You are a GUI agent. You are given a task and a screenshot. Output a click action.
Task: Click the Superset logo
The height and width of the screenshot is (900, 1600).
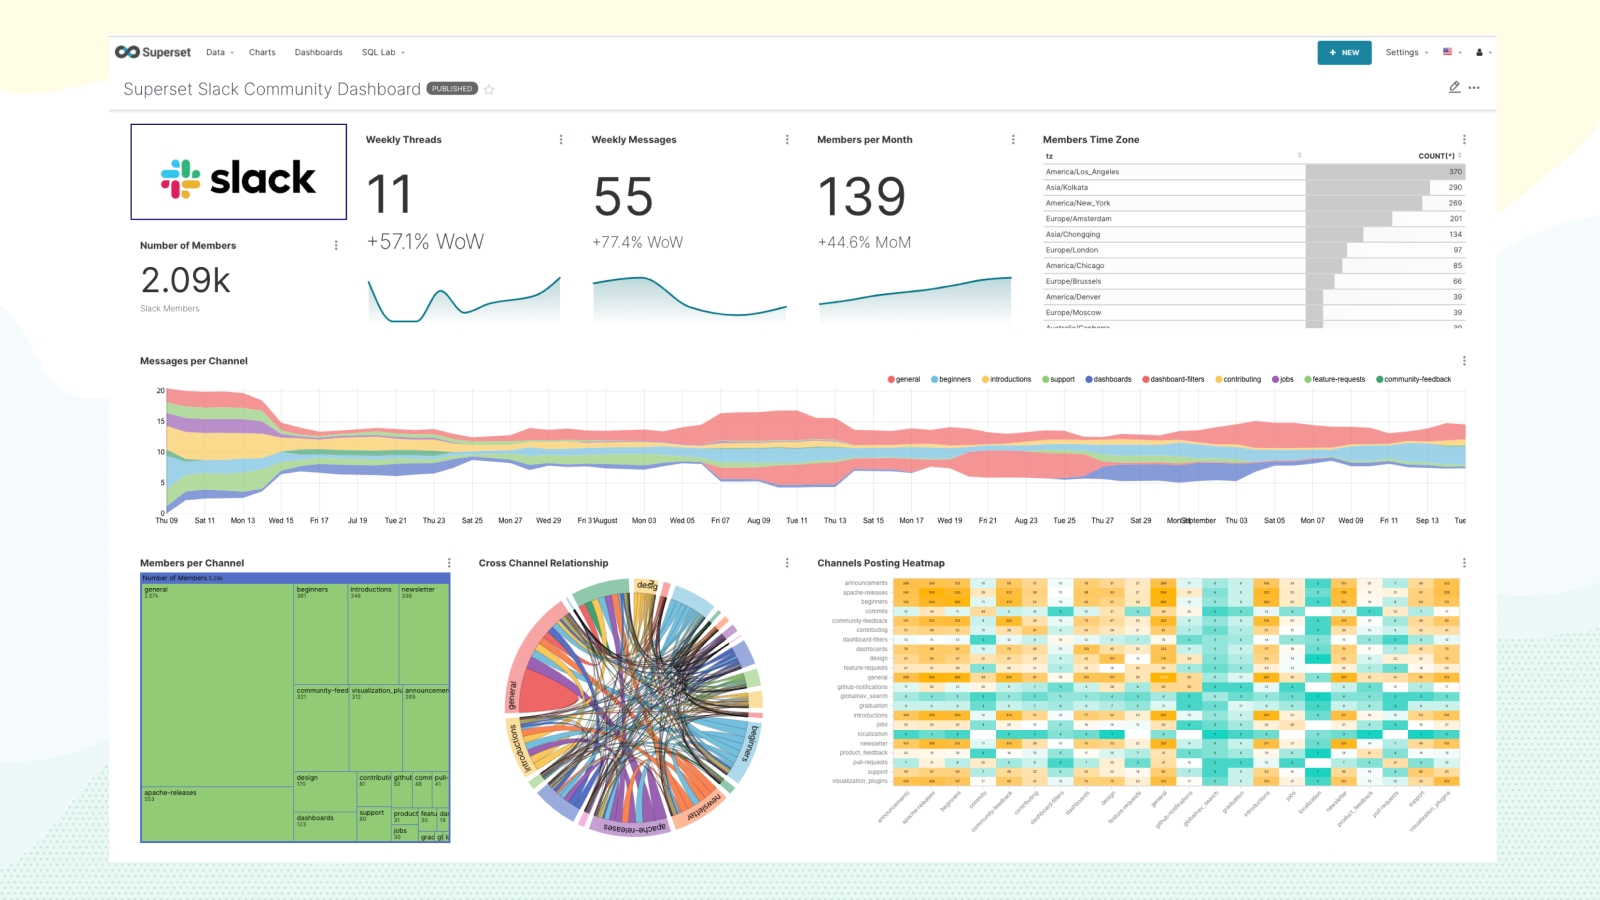[153, 52]
